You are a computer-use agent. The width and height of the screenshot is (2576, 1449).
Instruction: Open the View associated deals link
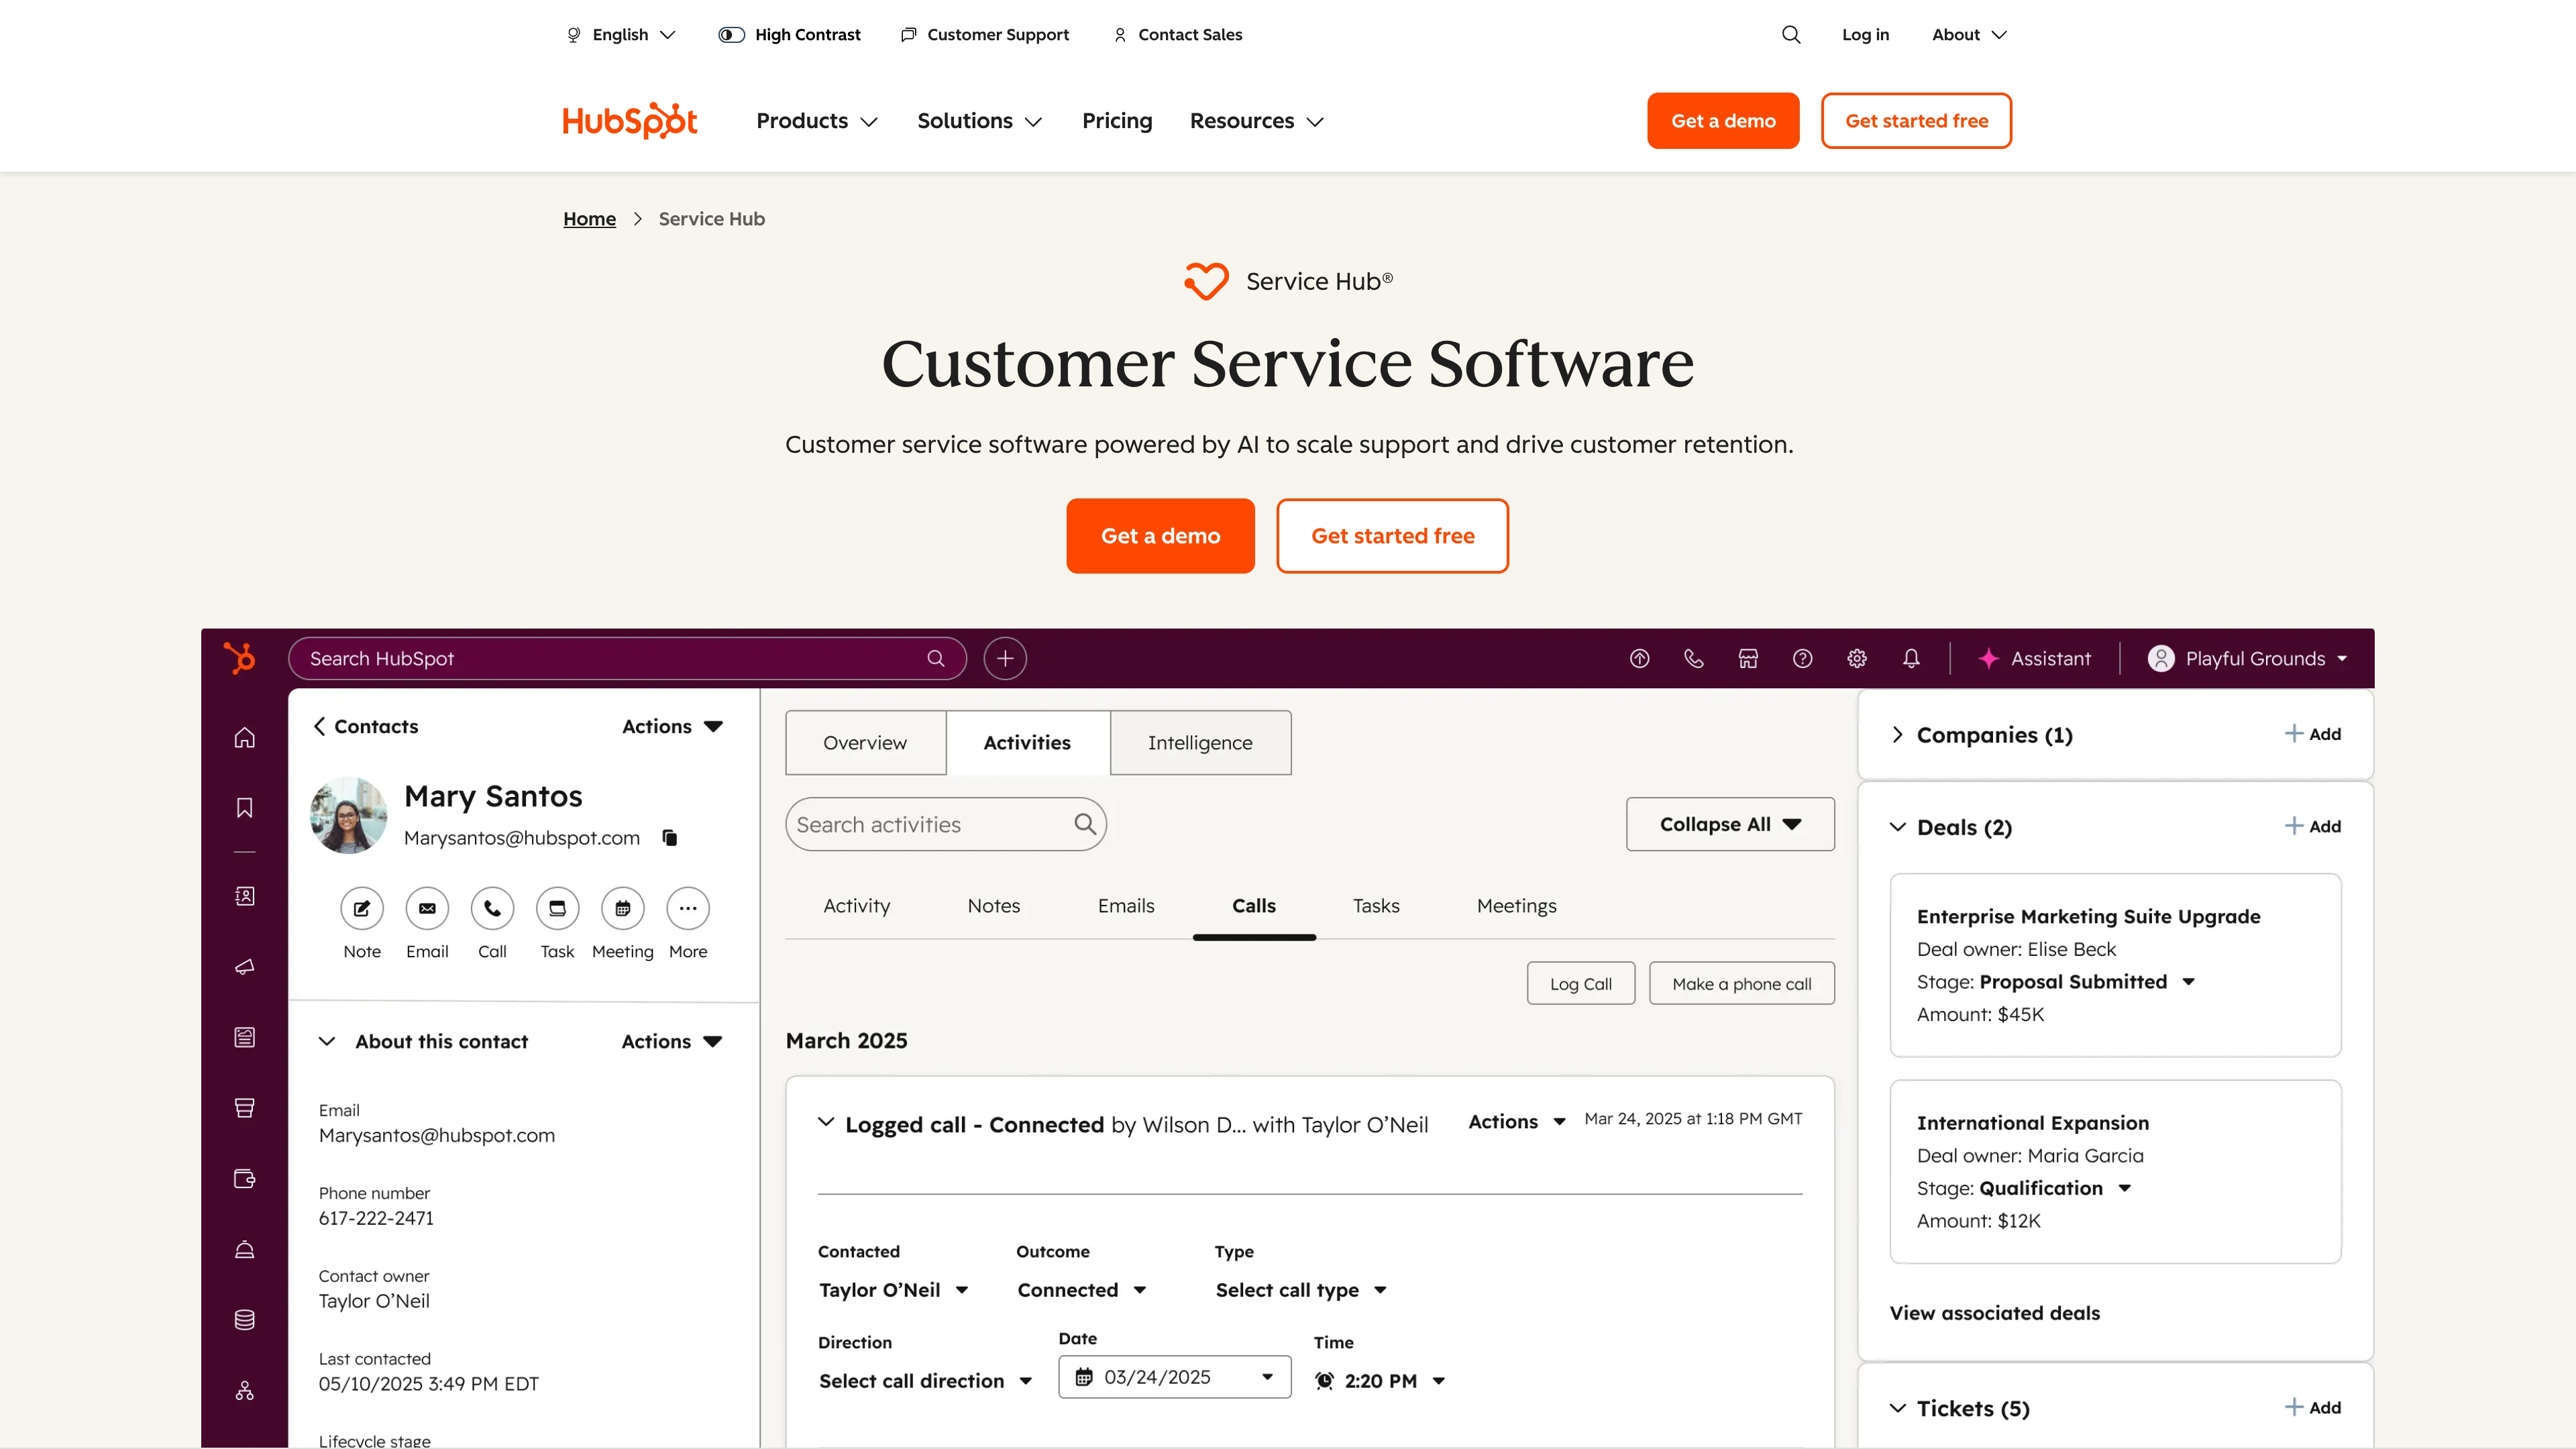[1994, 1313]
